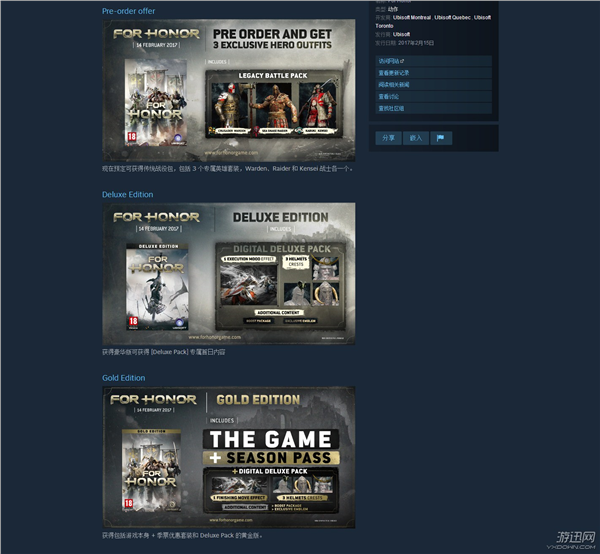The width and height of the screenshot is (600, 554).
Task: Click the Pre-order offer heading
Action: 129,11
